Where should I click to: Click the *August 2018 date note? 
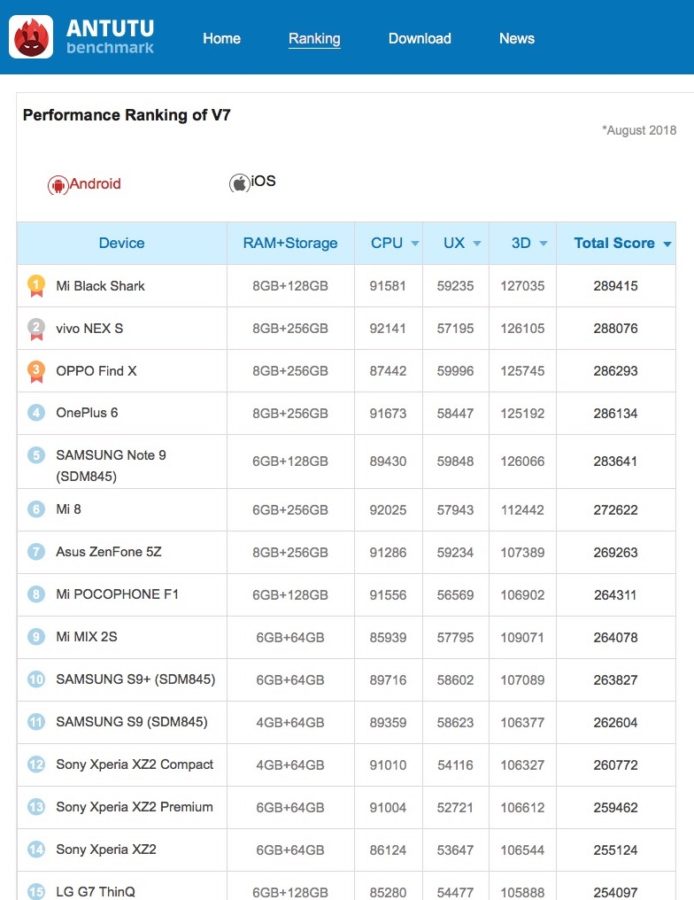[639, 130]
